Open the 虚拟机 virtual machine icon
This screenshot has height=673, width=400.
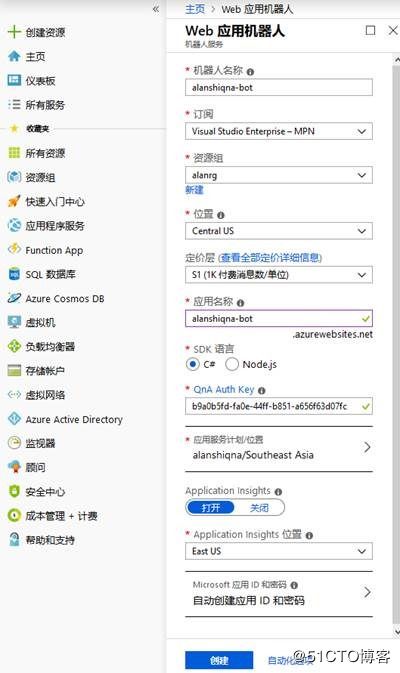pos(14,322)
